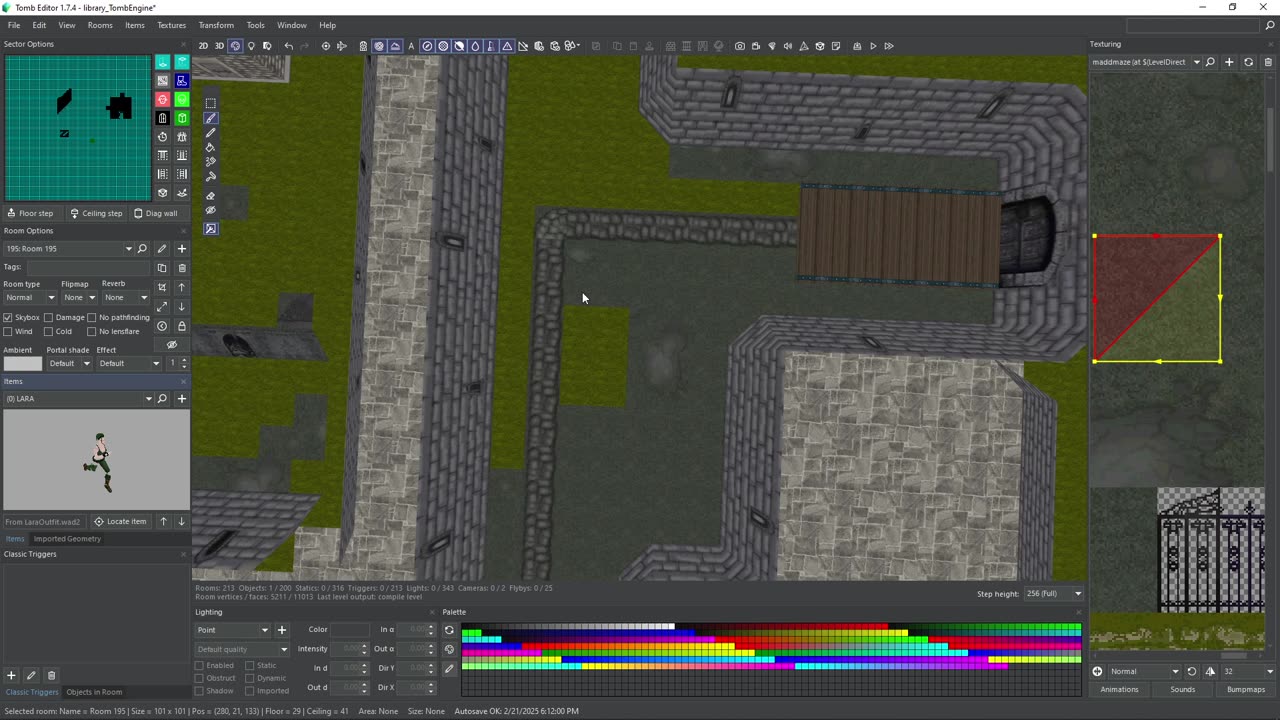This screenshot has width=1280, height=720.
Task: Click the Locate item button
Action: click(120, 521)
